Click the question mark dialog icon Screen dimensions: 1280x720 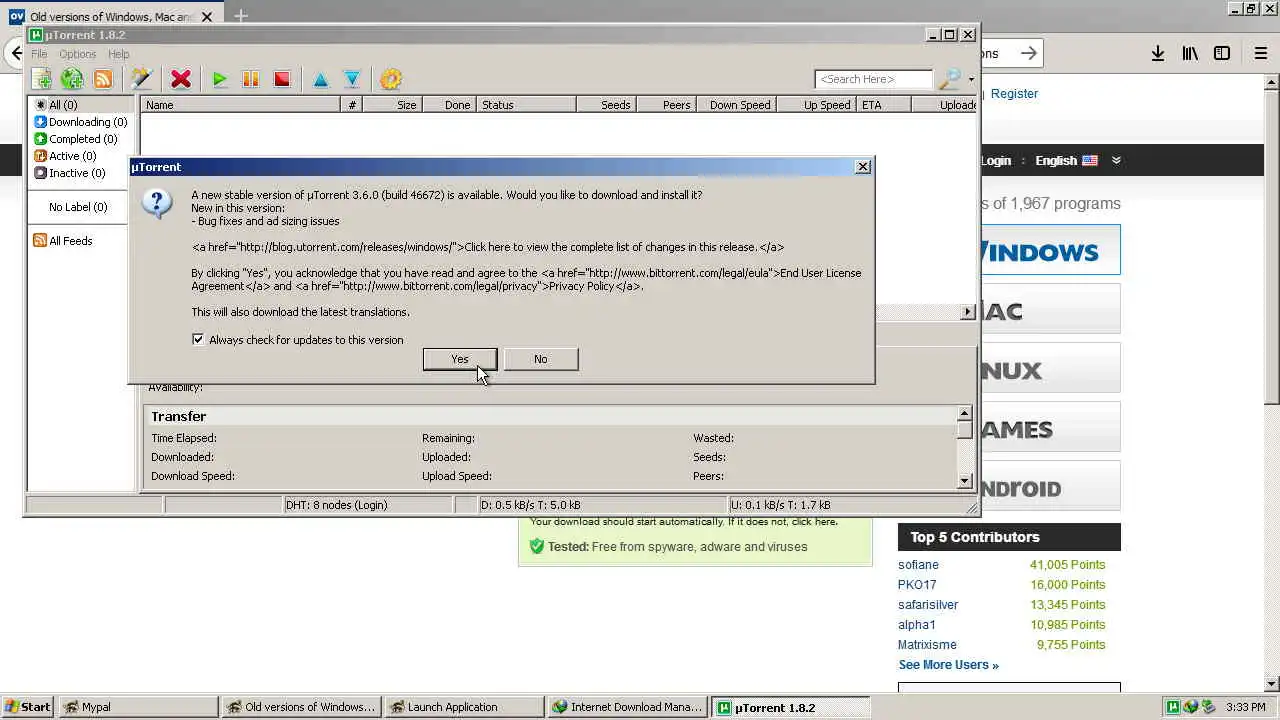pyautogui.click(x=157, y=203)
